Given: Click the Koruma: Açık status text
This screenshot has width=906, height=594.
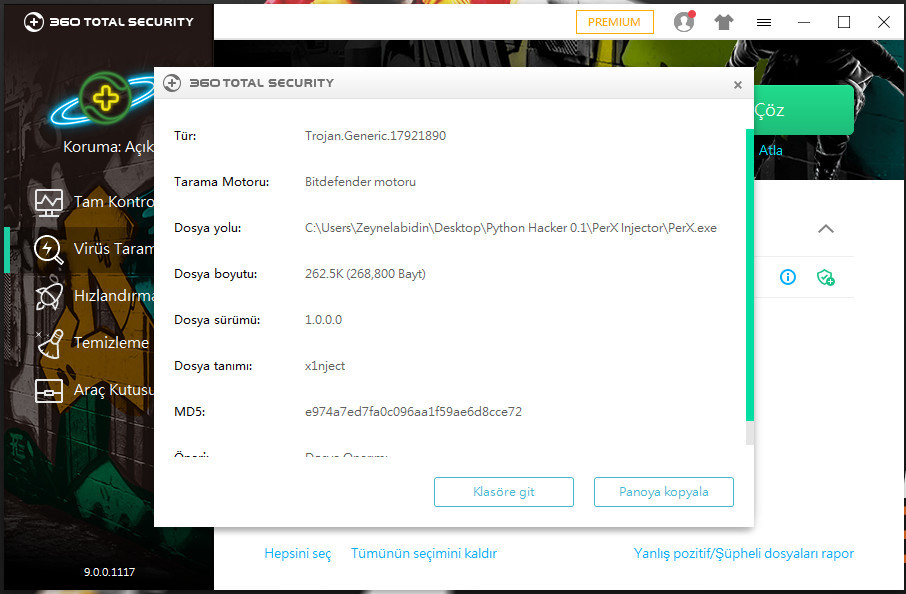Looking at the screenshot, I should pyautogui.click(x=108, y=147).
